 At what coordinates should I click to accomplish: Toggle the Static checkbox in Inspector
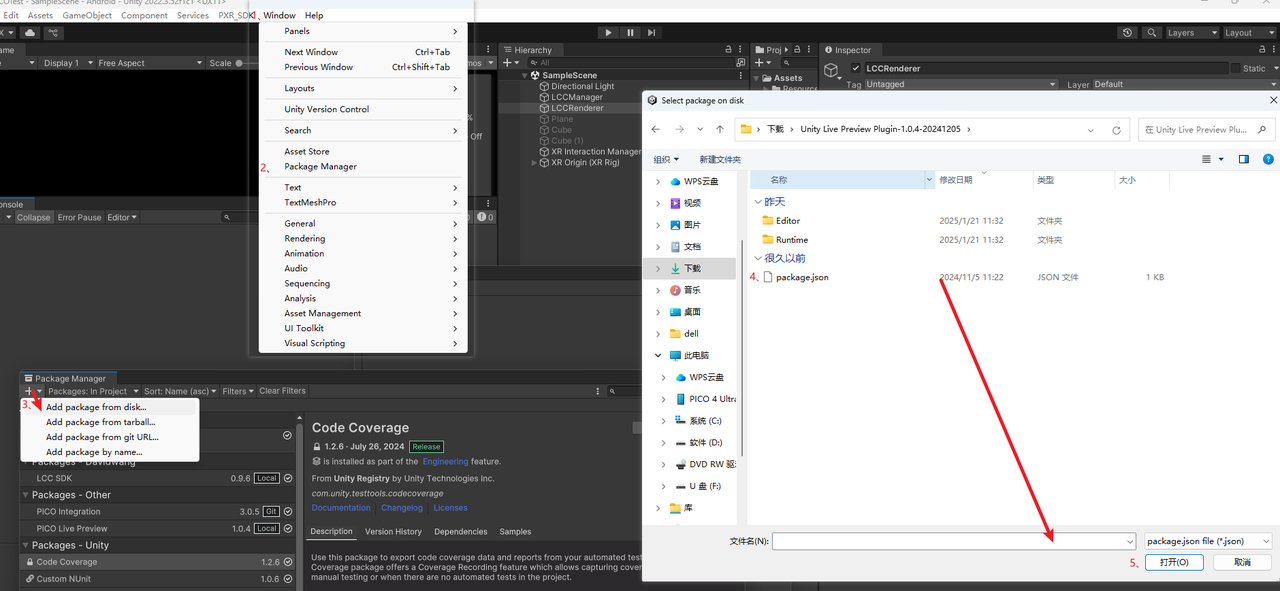tap(1234, 68)
